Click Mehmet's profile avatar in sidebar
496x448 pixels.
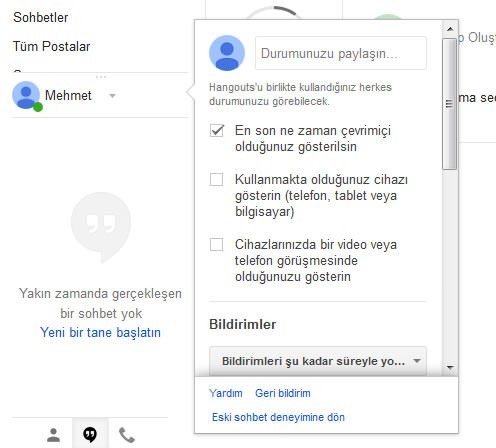(x=27, y=96)
